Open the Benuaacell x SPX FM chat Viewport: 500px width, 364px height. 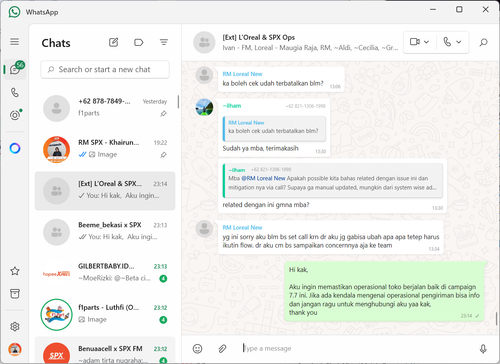pos(105,350)
